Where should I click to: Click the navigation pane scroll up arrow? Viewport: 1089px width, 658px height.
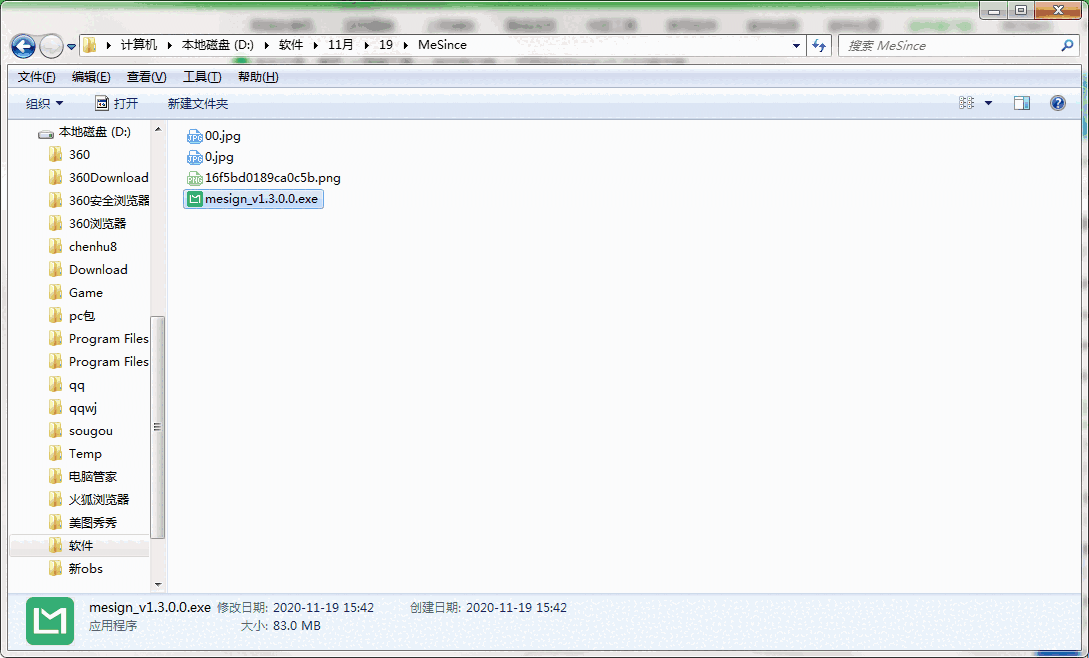[x=158, y=129]
